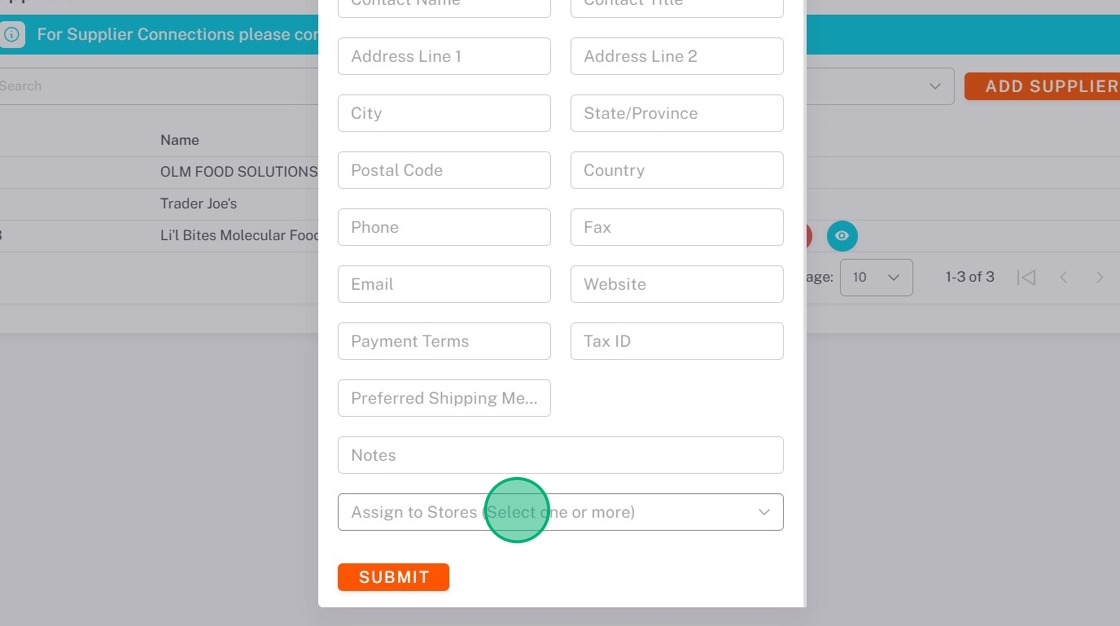Click the Tax ID input
This screenshot has height=626, width=1120.
[676, 341]
